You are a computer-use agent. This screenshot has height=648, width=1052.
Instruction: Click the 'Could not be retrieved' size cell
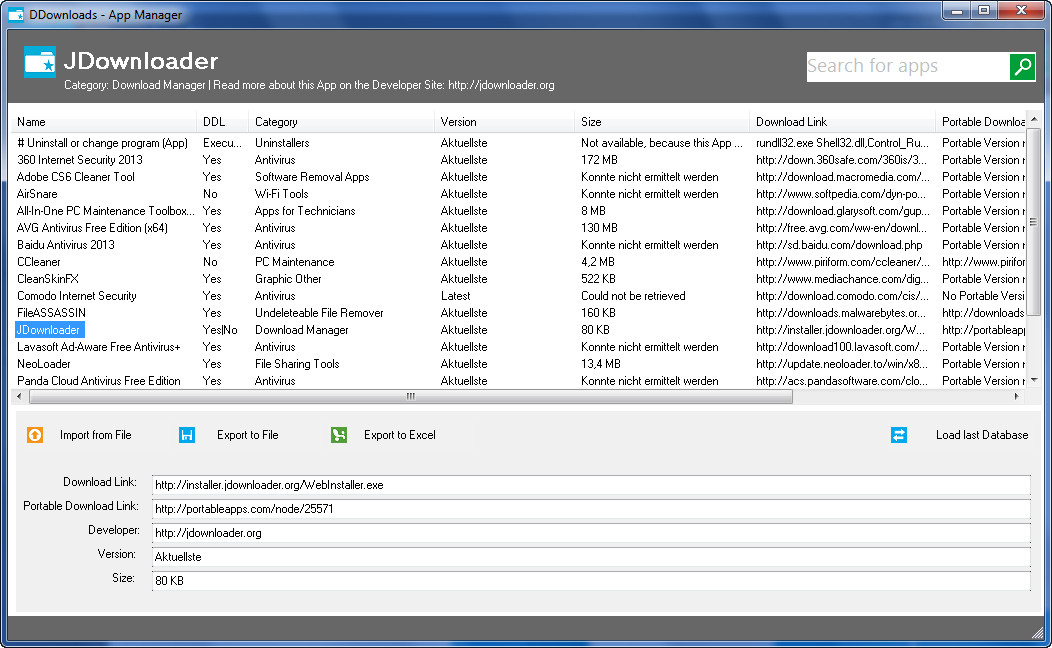[x=633, y=296]
